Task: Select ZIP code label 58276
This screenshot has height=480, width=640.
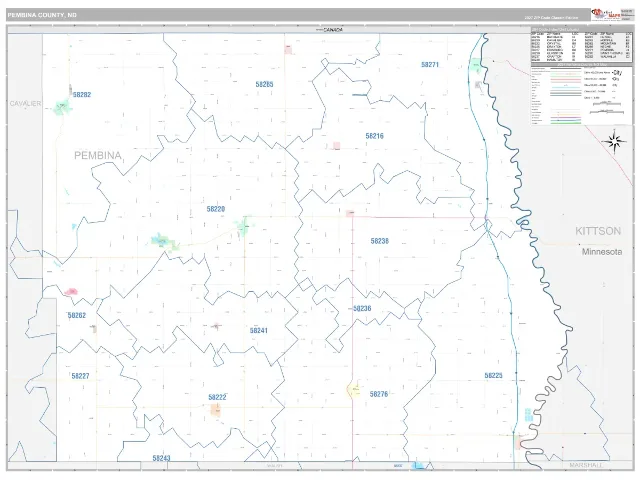Action: [x=379, y=394]
